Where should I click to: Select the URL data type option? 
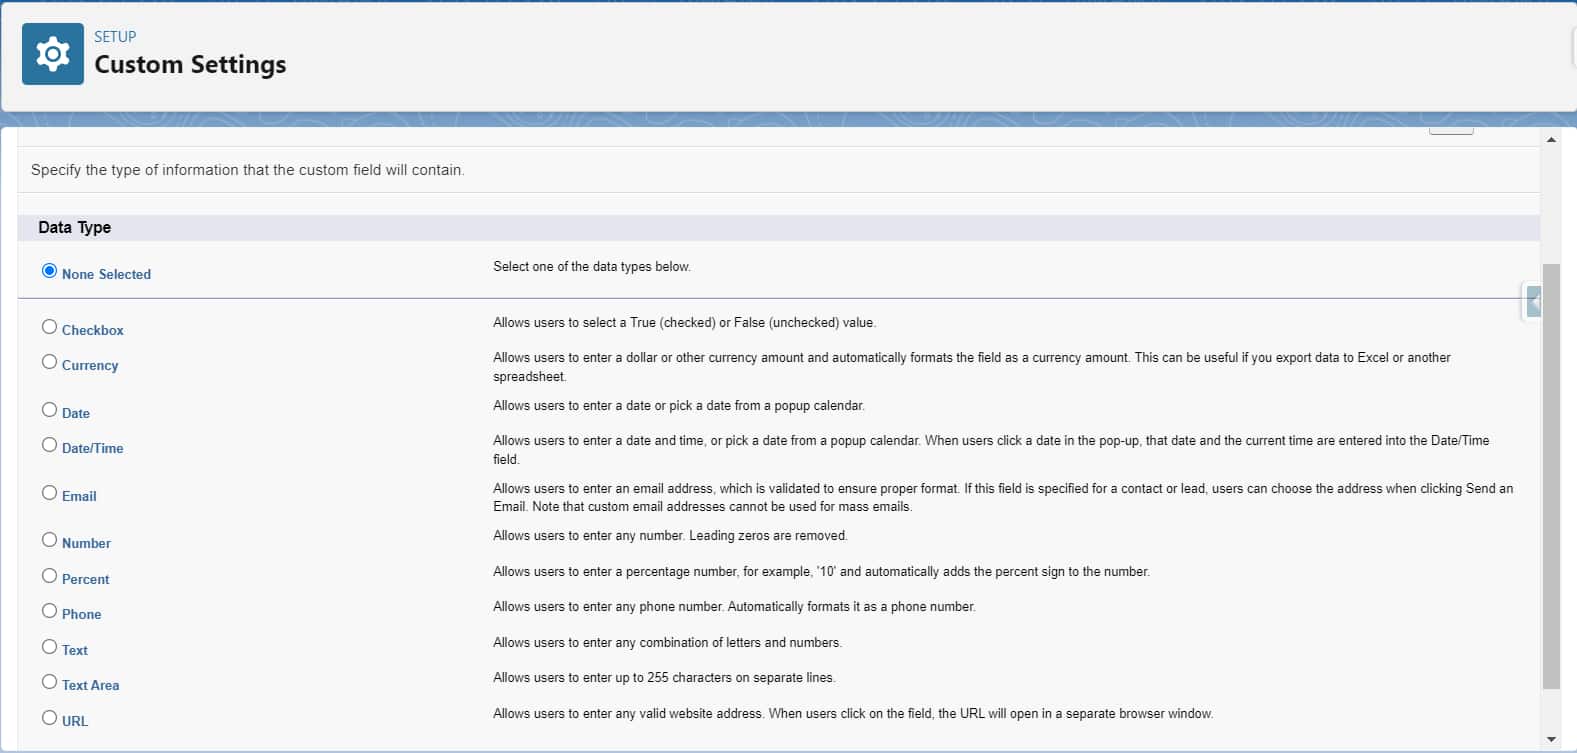pyautogui.click(x=49, y=718)
